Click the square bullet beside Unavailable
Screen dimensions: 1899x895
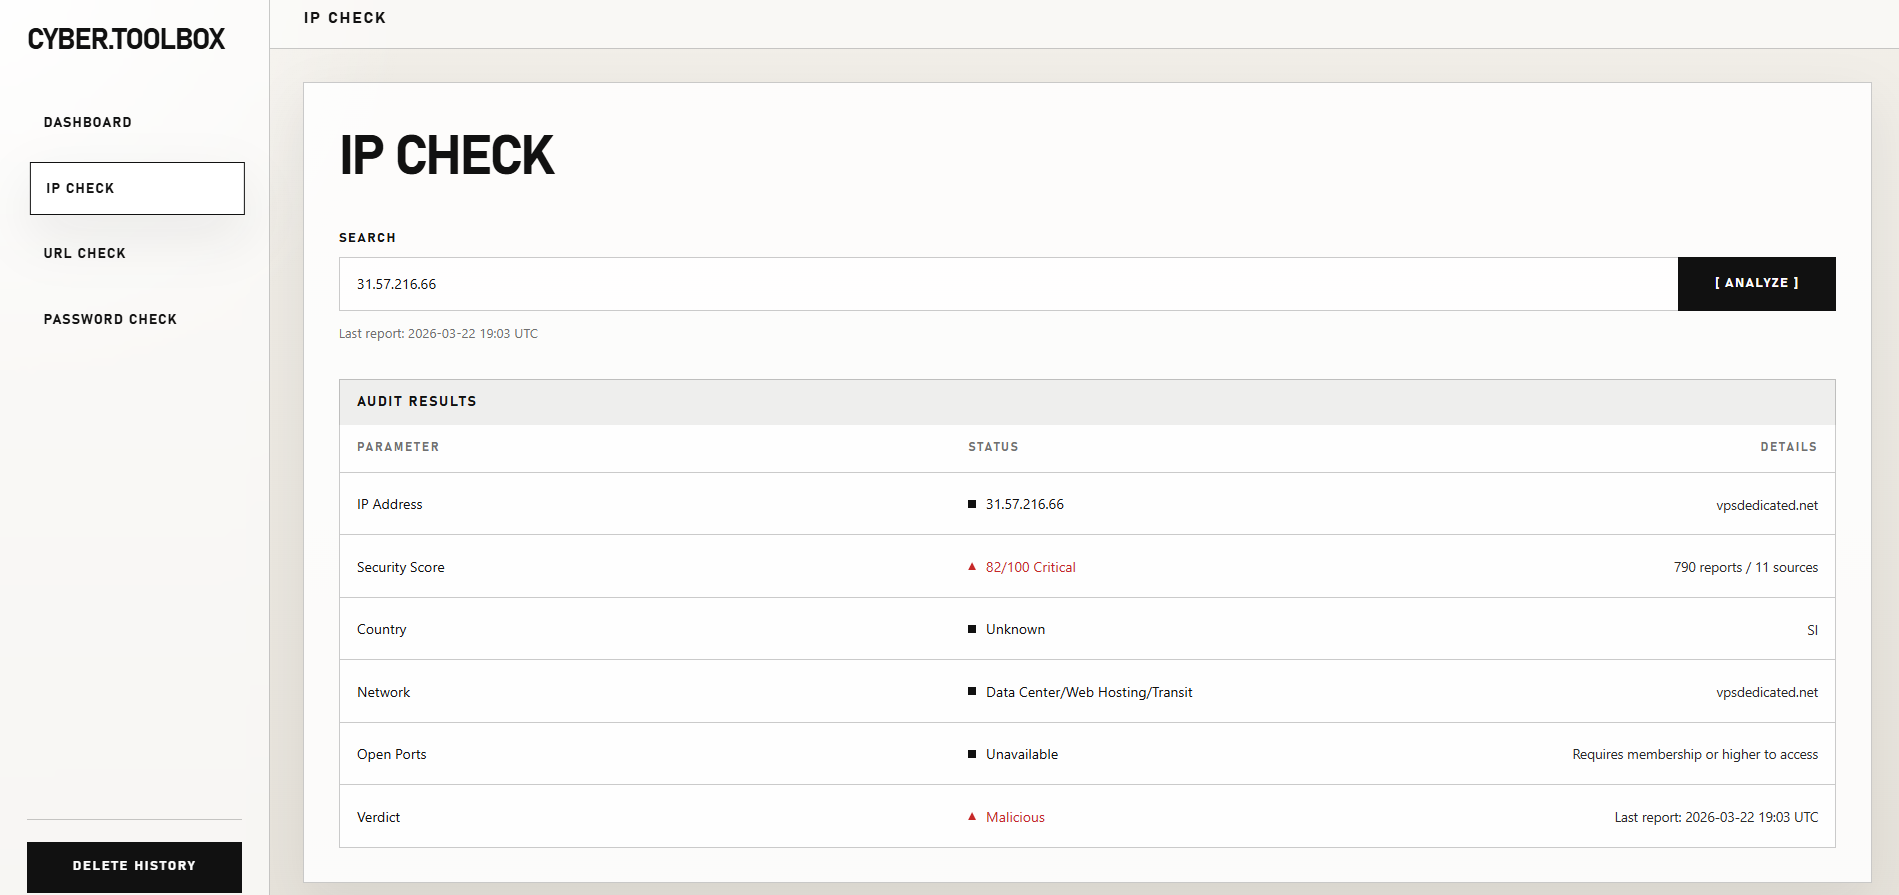(972, 754)
